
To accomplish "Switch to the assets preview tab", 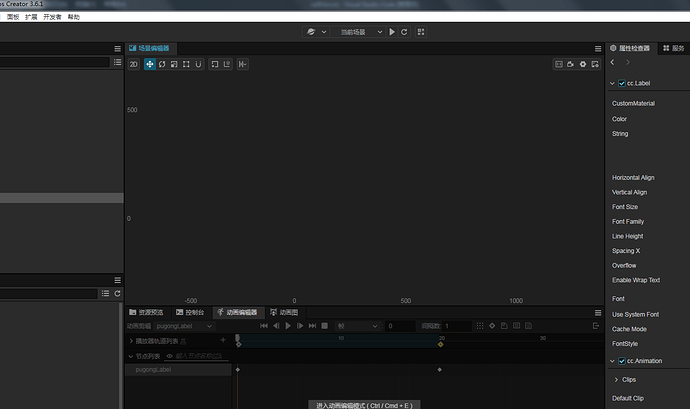I will point(147,312).
